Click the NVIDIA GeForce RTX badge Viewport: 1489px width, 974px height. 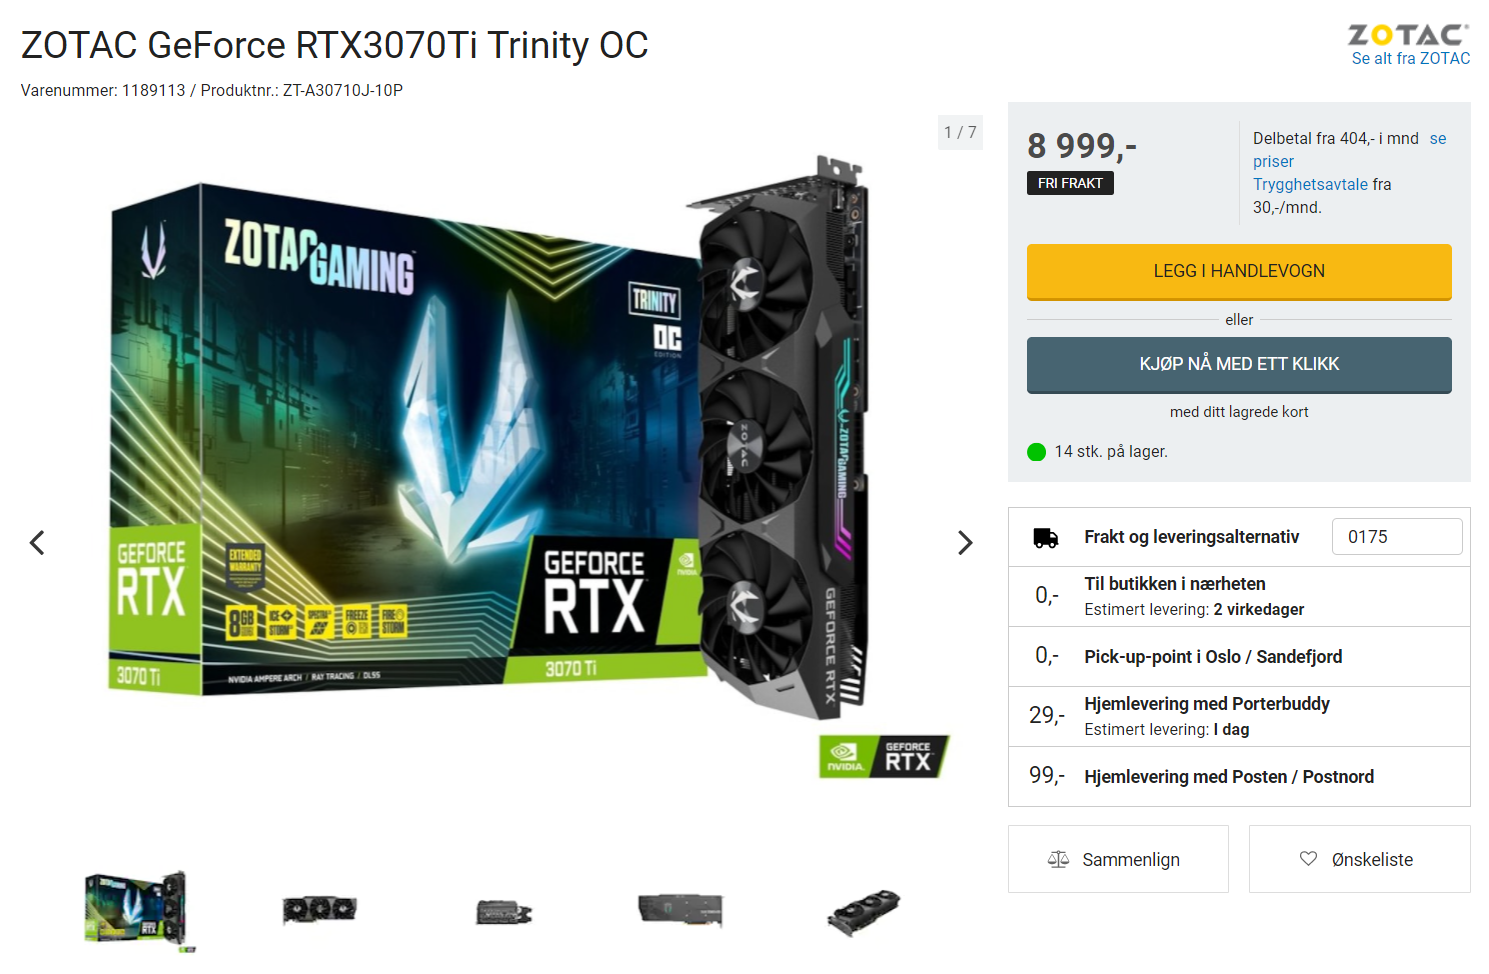point(884,757)
